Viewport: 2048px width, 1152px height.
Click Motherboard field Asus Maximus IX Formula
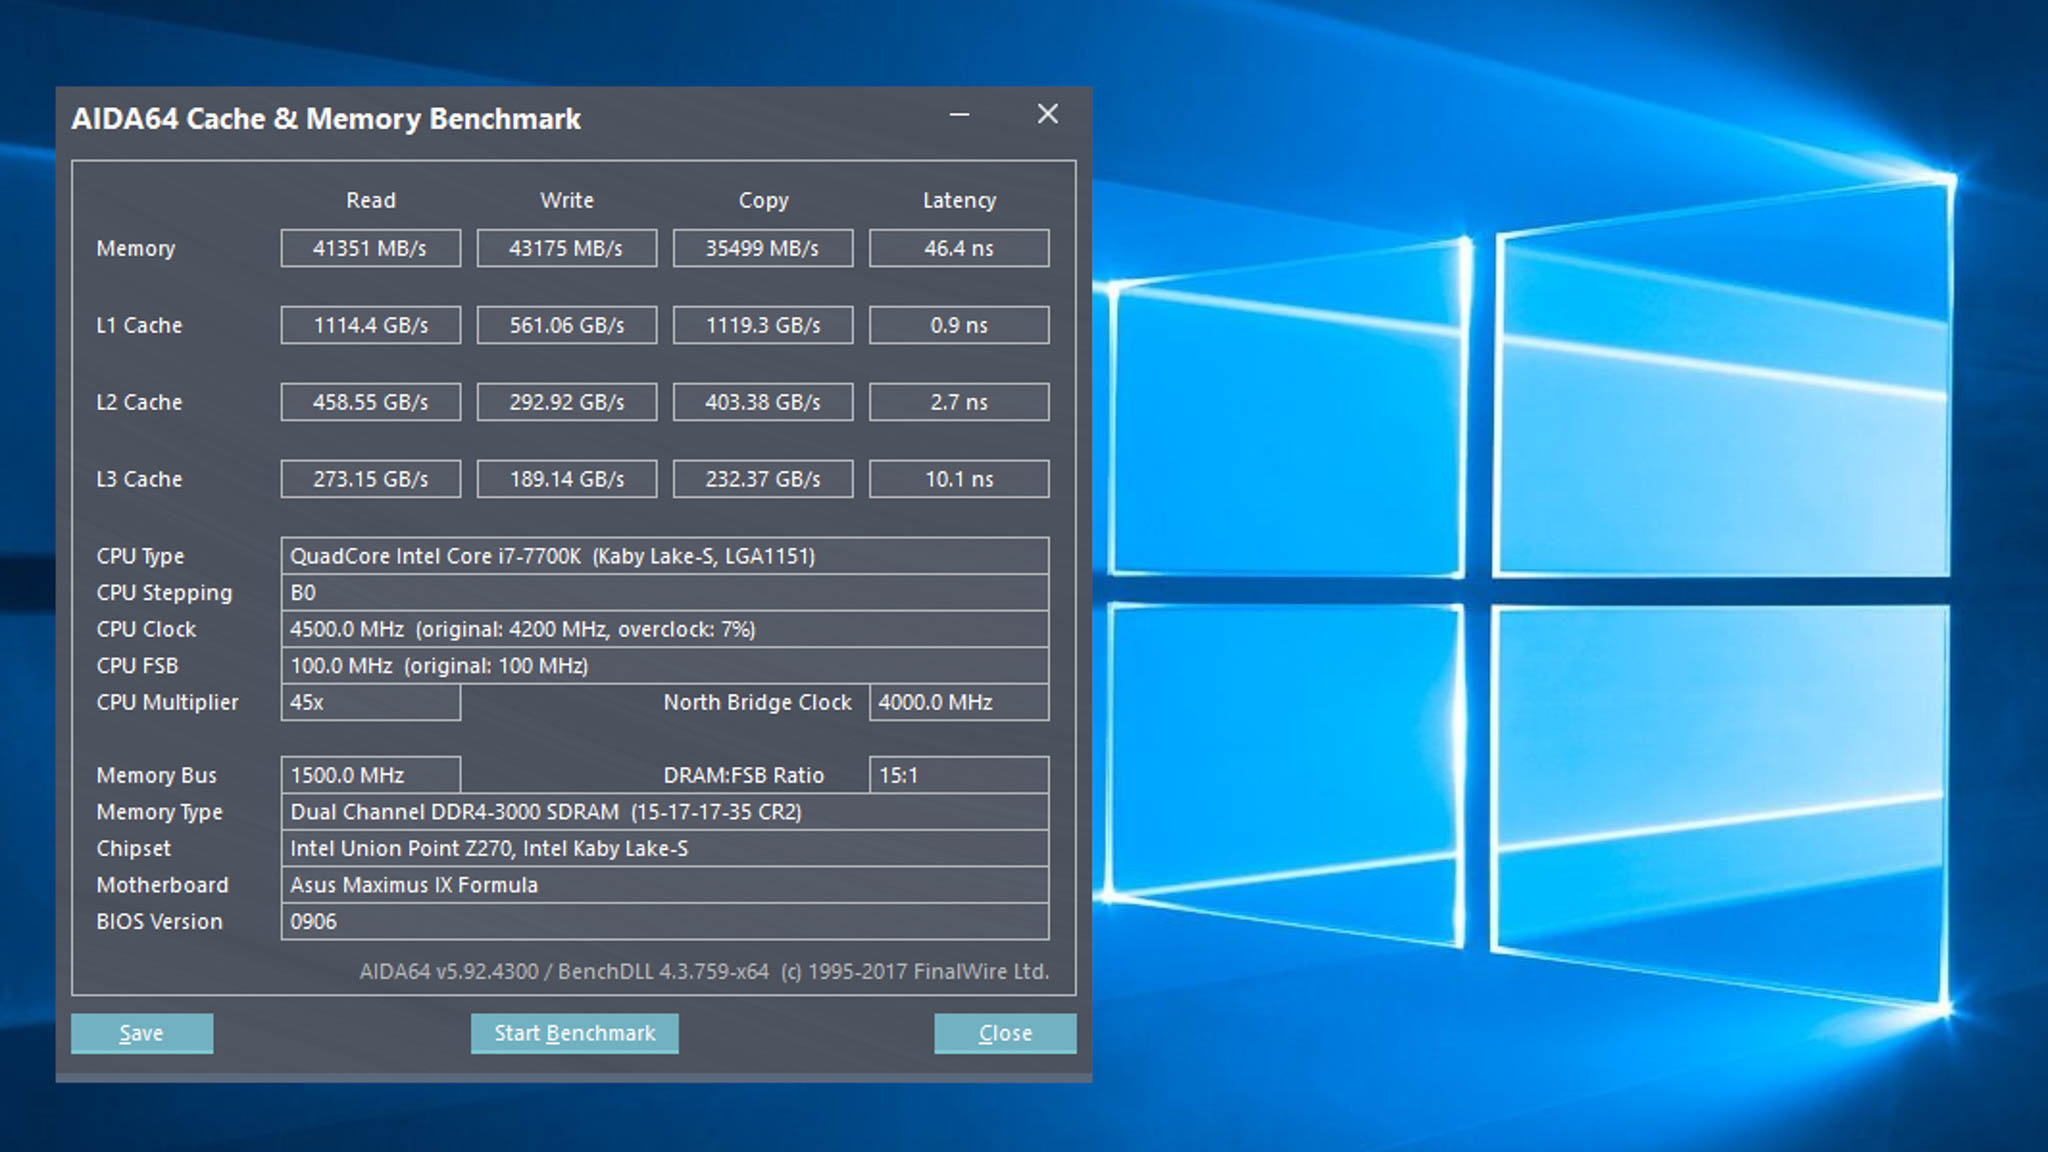click(664, 885)
